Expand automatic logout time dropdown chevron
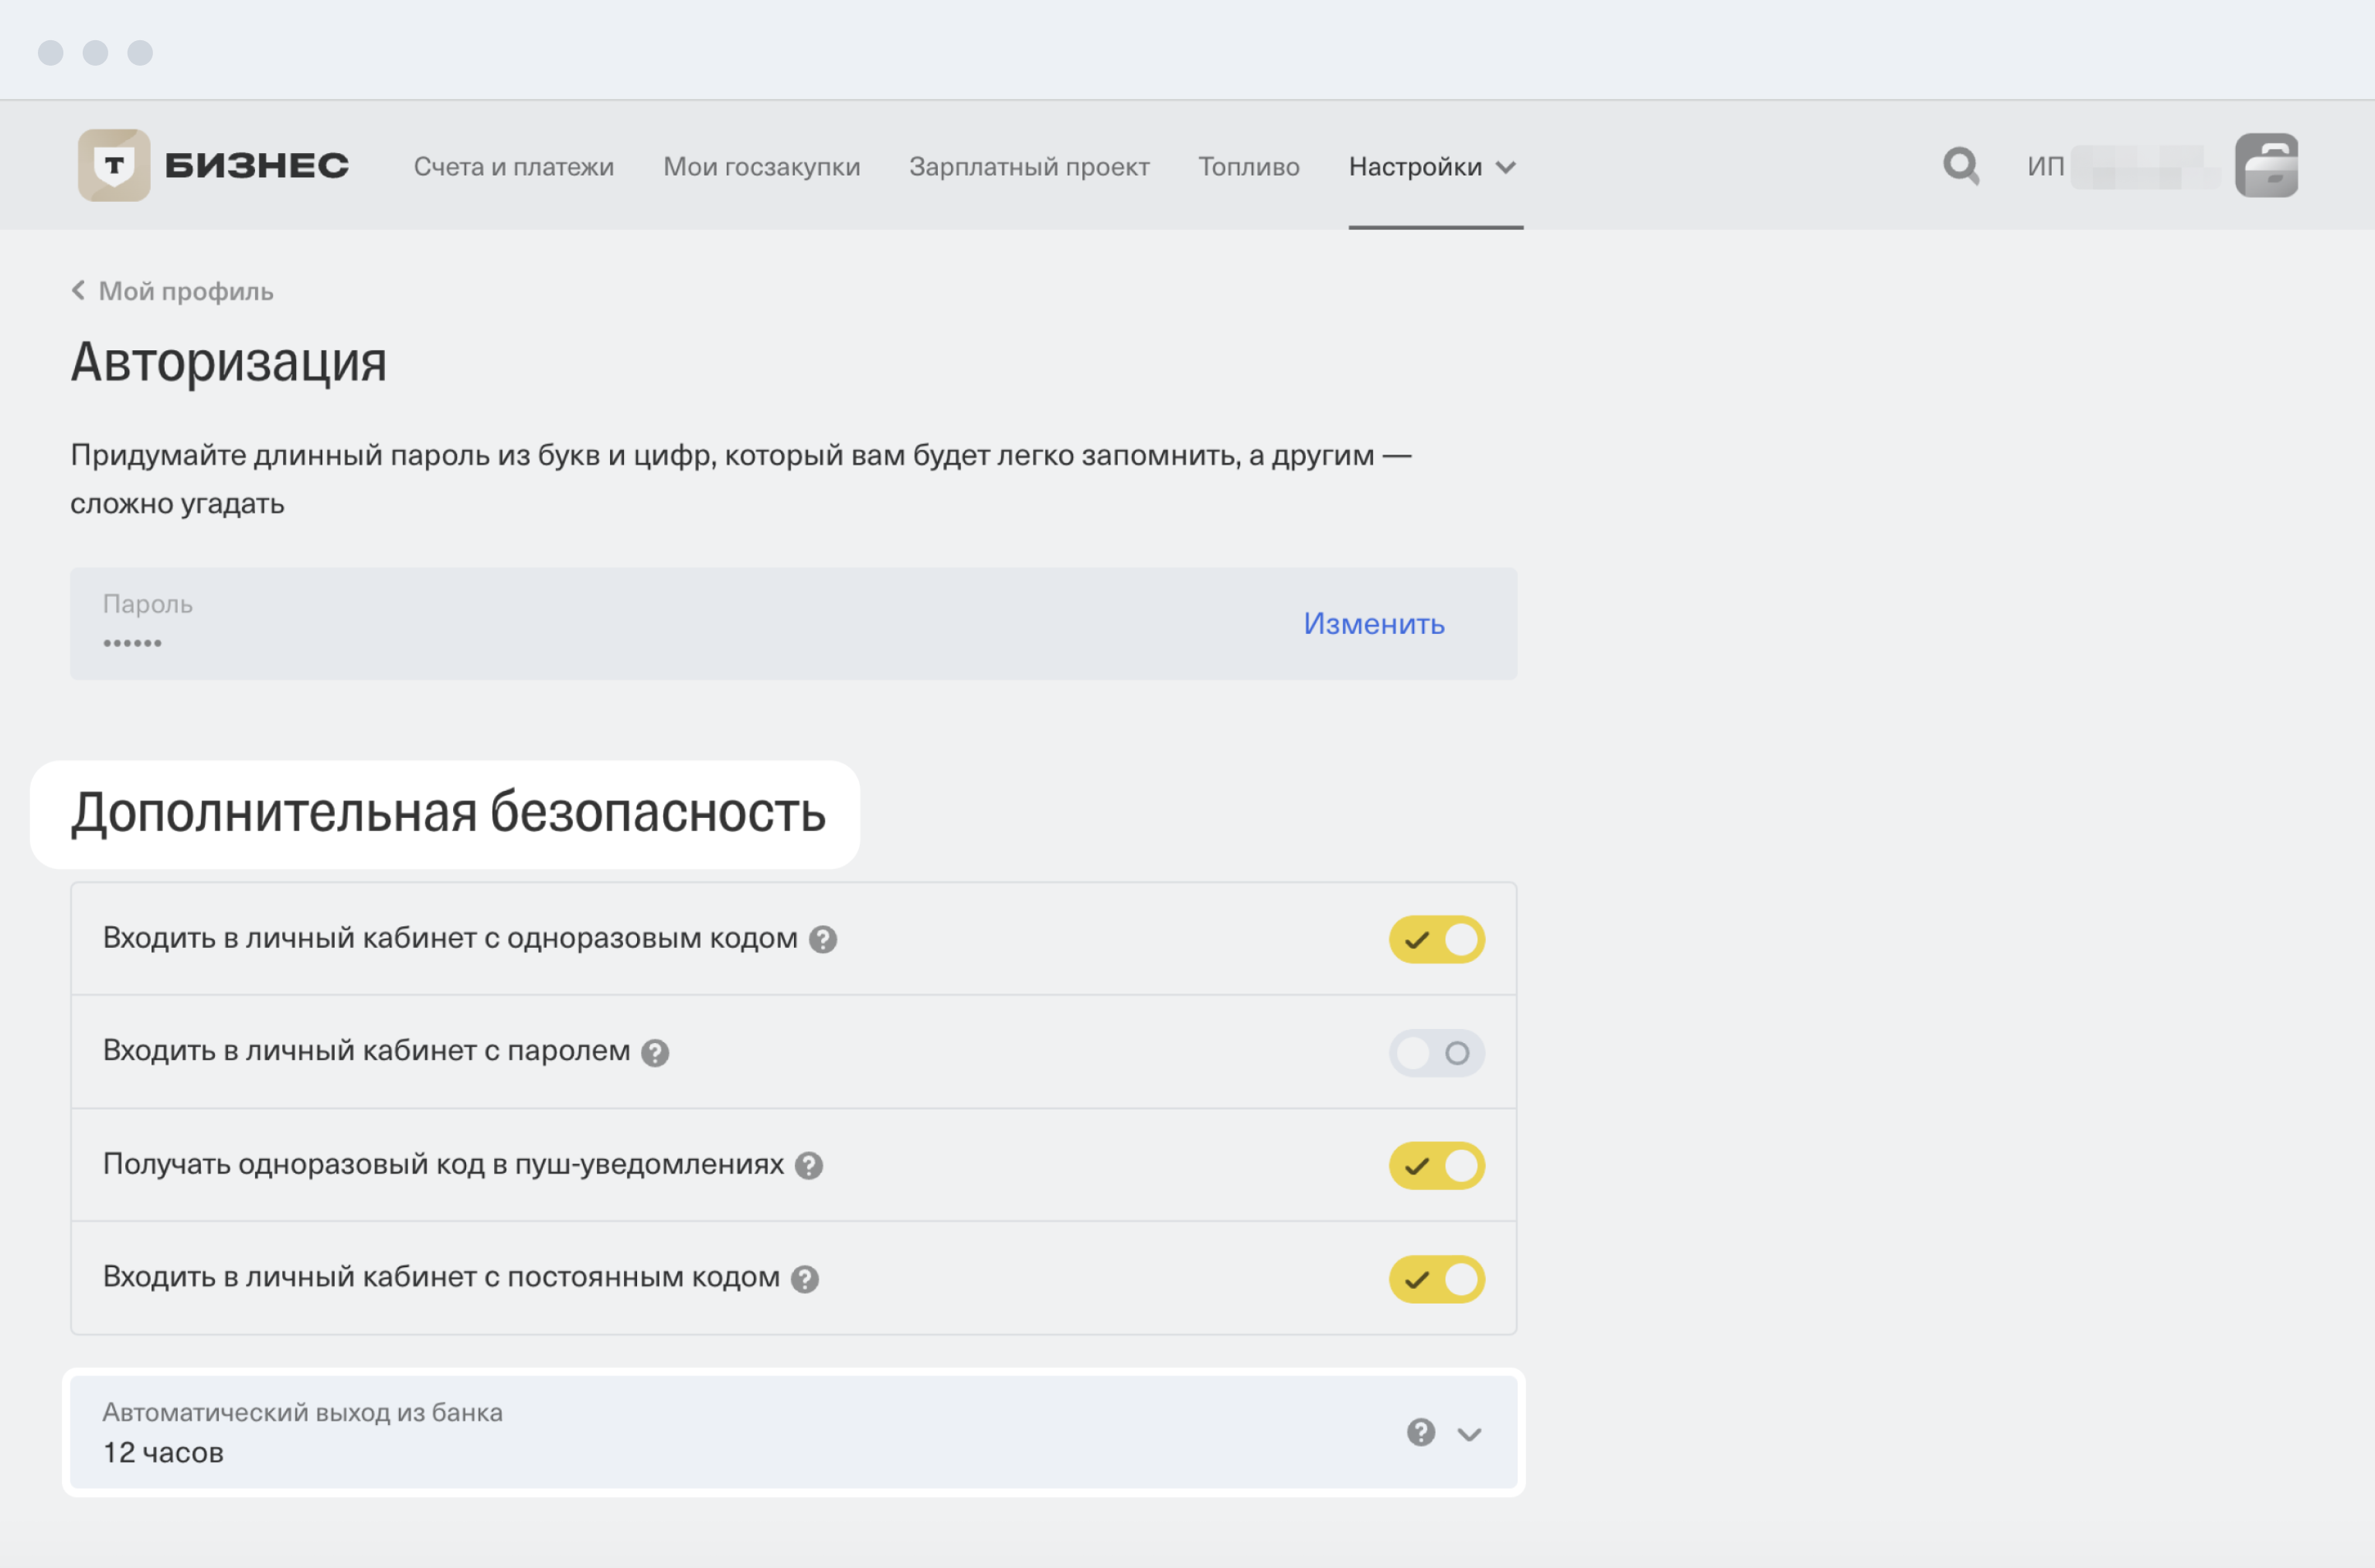Image resolution: width=2375 pixels, height=1568 pixels. [1468, 1434]
